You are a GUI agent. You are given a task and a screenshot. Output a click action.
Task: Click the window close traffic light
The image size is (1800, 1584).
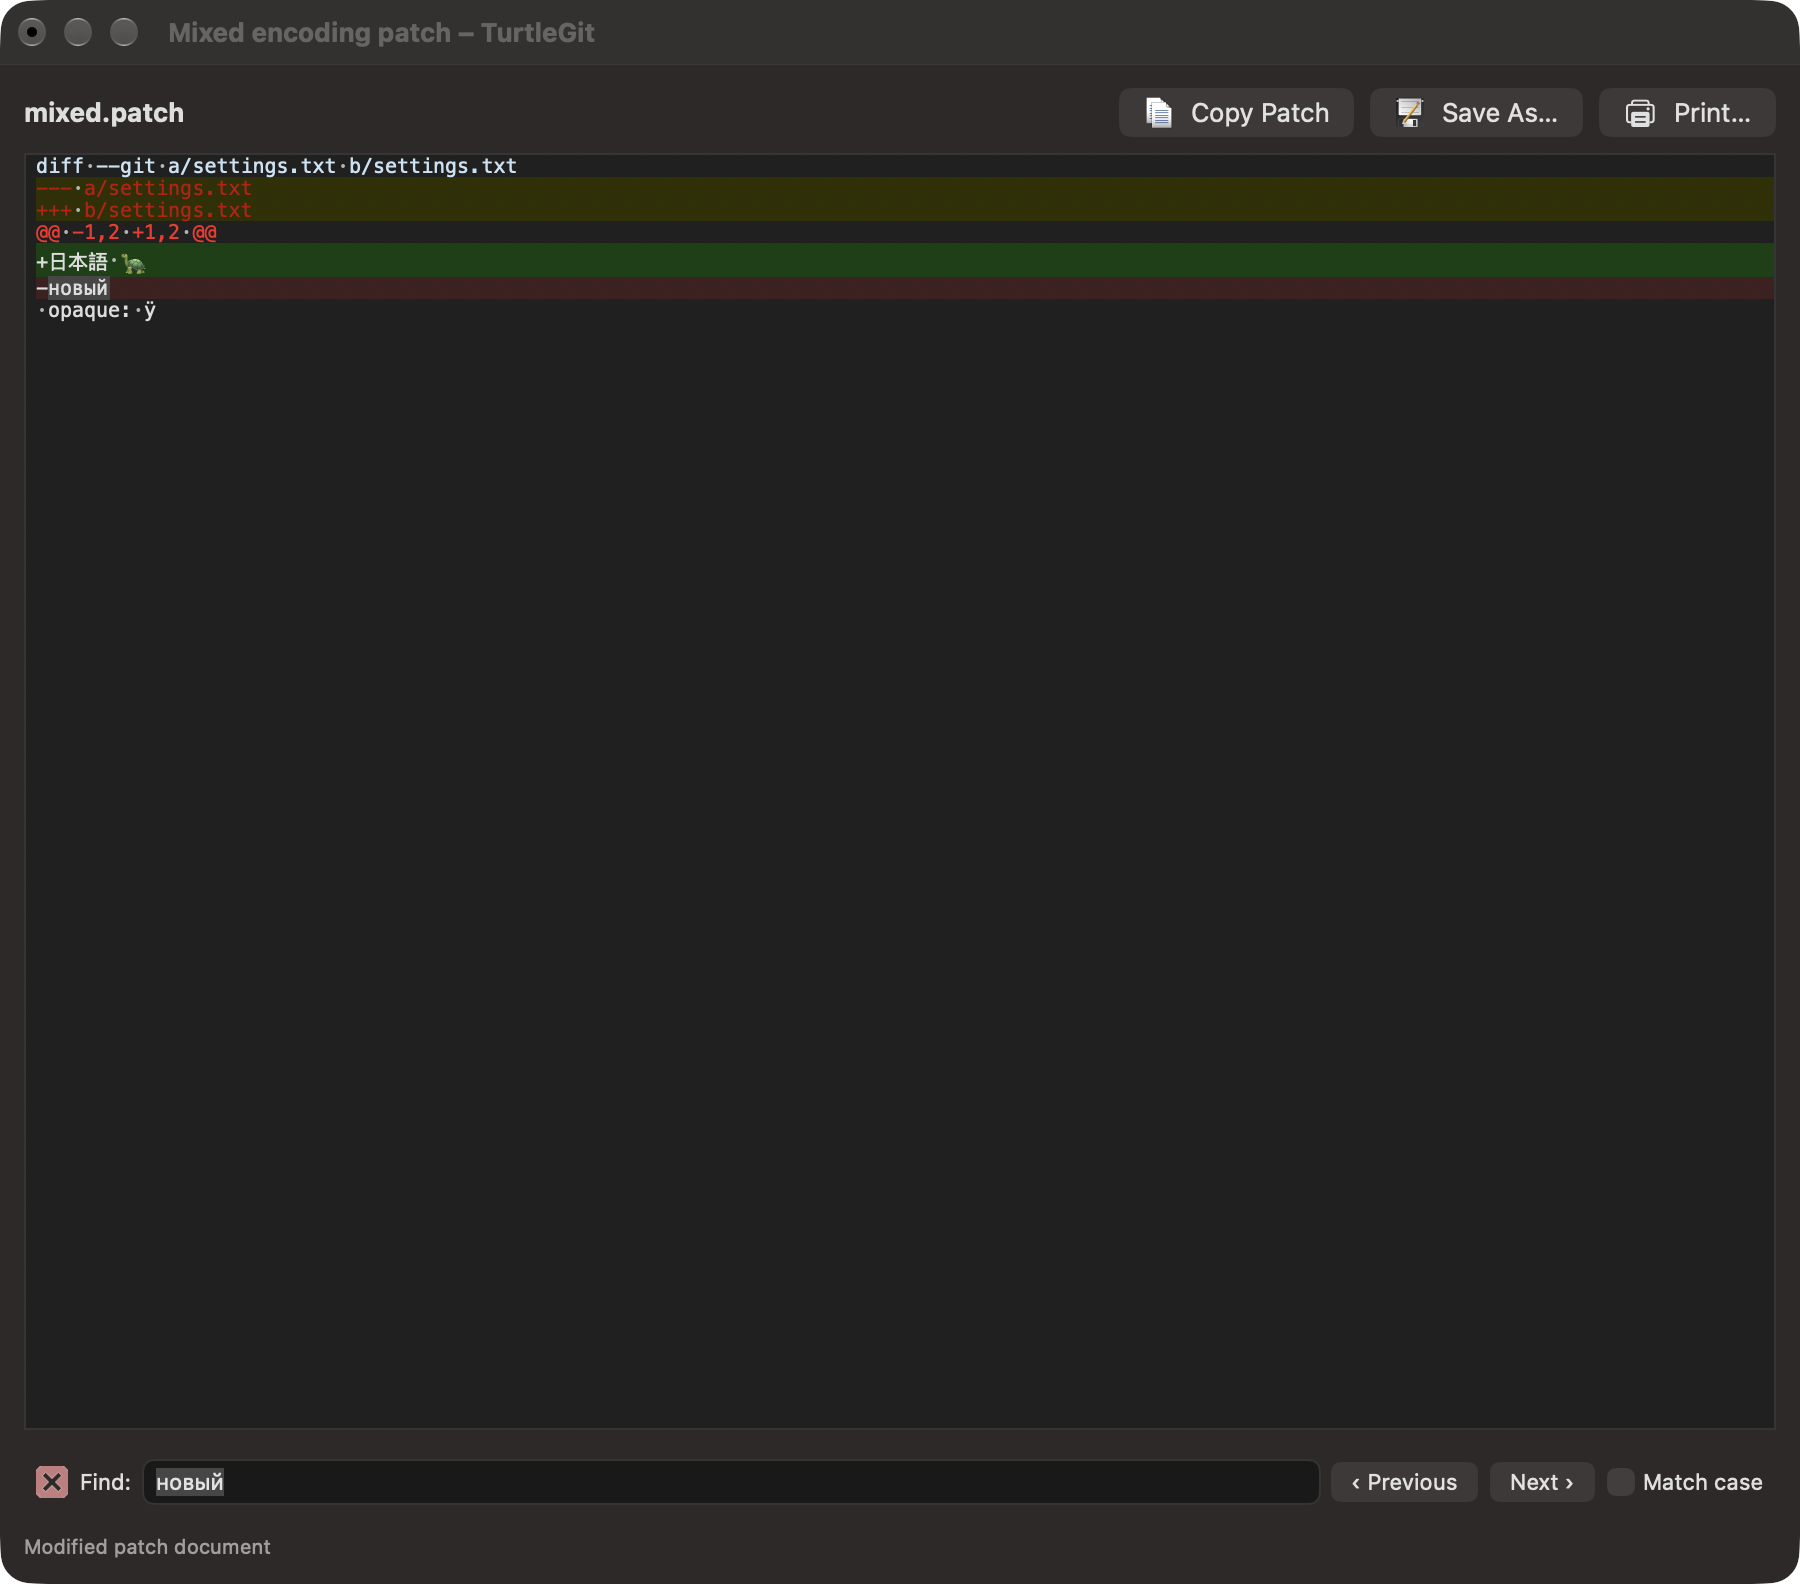click(32, 33)
